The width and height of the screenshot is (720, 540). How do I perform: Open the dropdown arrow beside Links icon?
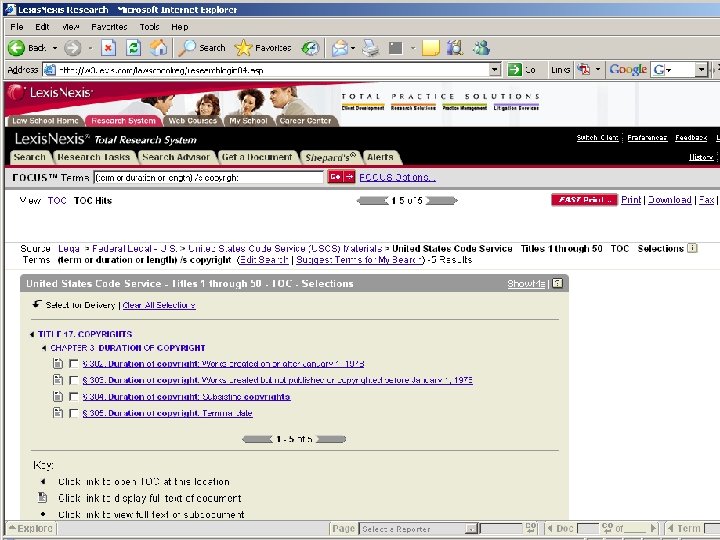click(x=598, y=70)
